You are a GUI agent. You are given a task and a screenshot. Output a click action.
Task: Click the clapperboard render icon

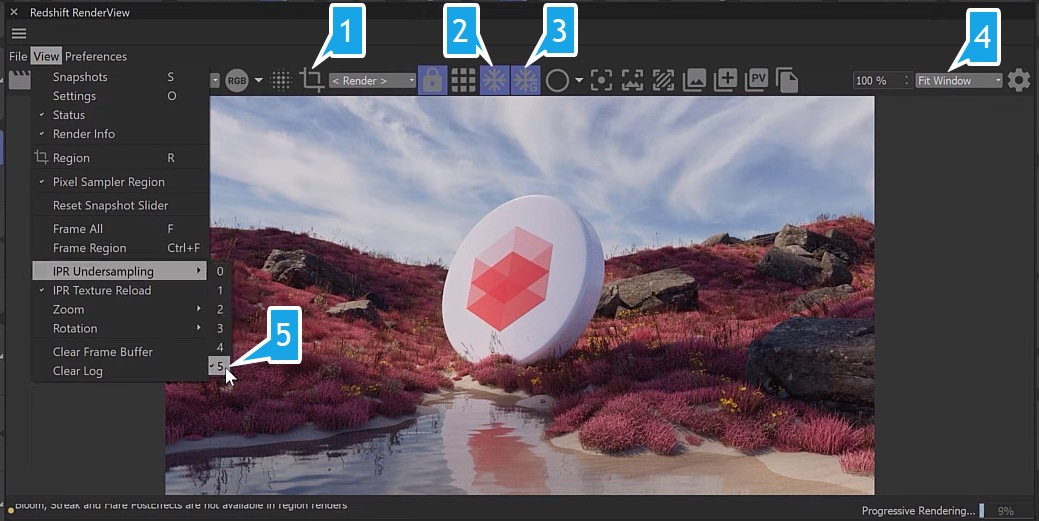click(20, 80)
